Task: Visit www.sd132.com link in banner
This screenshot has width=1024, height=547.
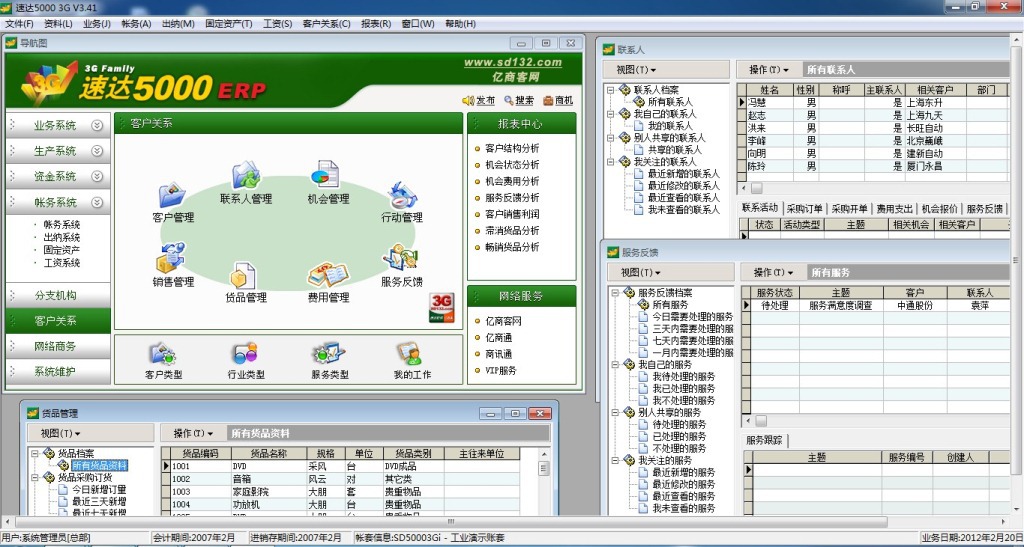Action: coord(513,63)
